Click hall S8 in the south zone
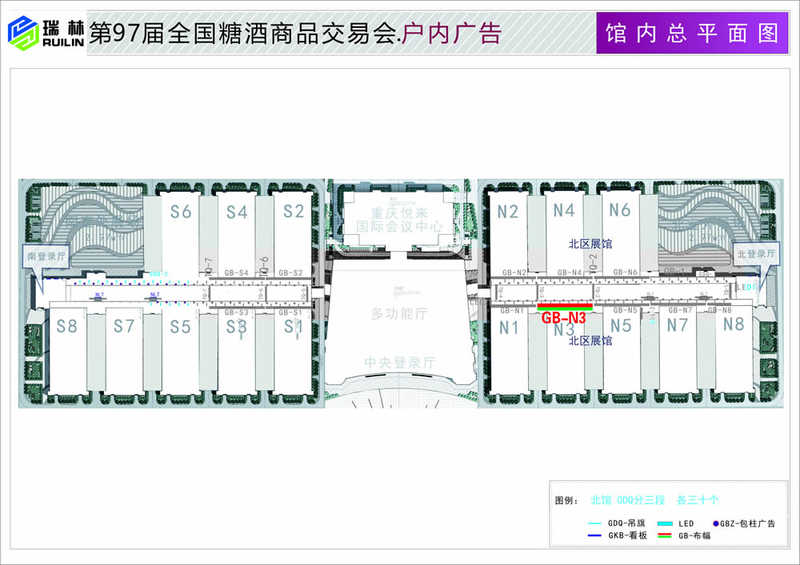800x565 pixels. tap(67, 326)
